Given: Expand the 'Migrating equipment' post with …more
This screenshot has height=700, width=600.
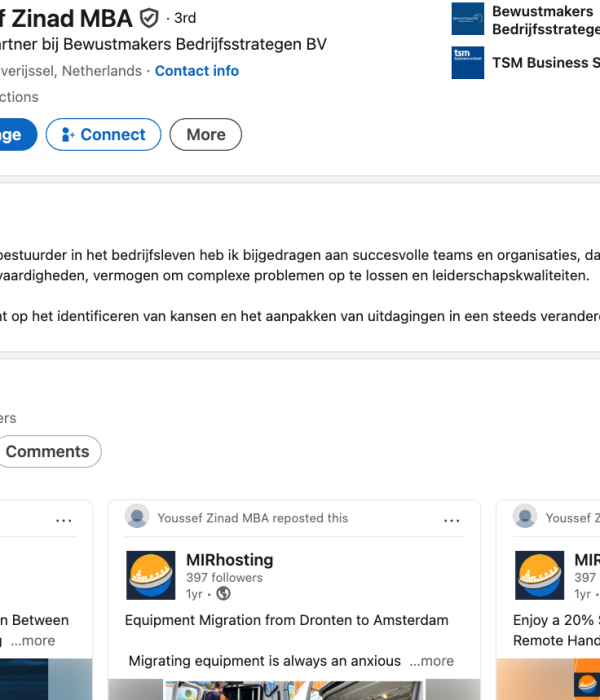Looking at the screenshot, I should tap(431, 661).
